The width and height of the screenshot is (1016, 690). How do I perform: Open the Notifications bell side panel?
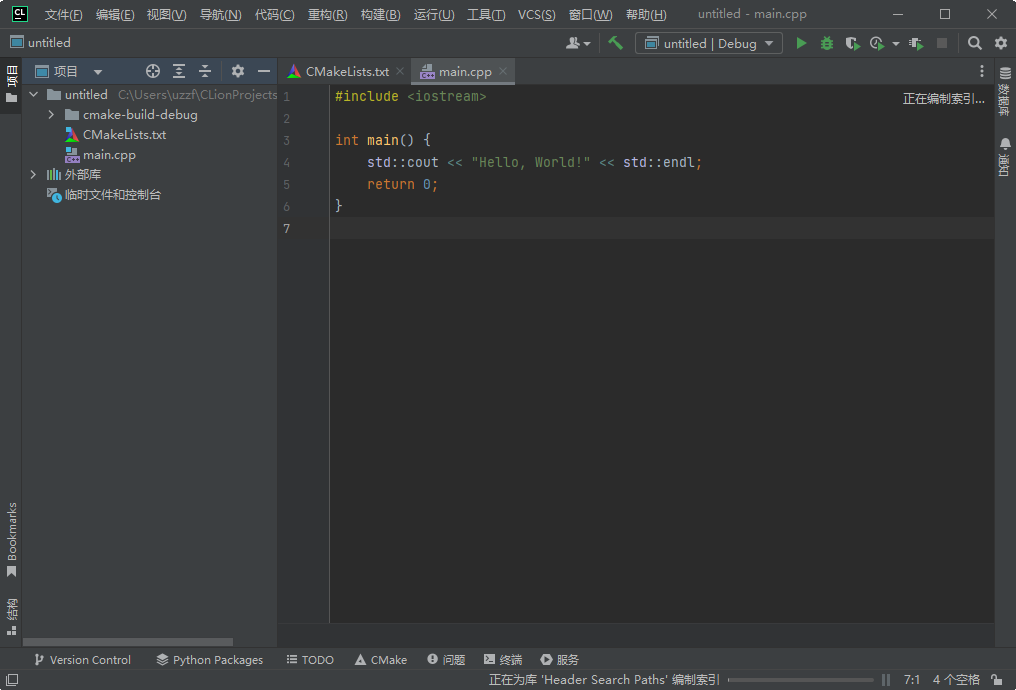click(x=1005, y=156)
